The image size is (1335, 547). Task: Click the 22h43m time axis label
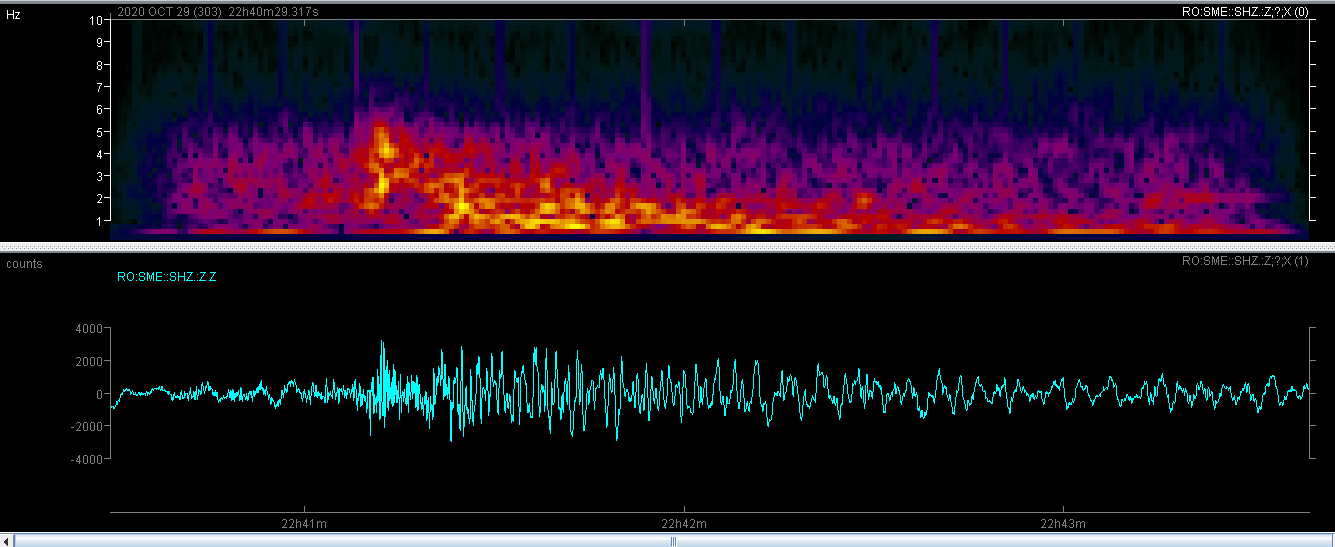point(1063,523)
